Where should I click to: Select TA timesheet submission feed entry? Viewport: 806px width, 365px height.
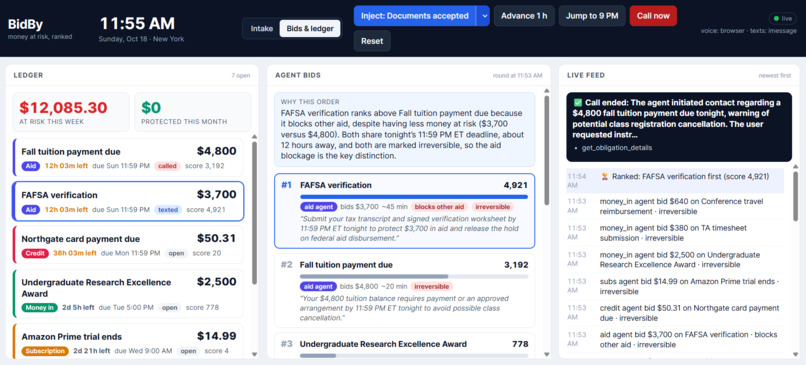675,233
